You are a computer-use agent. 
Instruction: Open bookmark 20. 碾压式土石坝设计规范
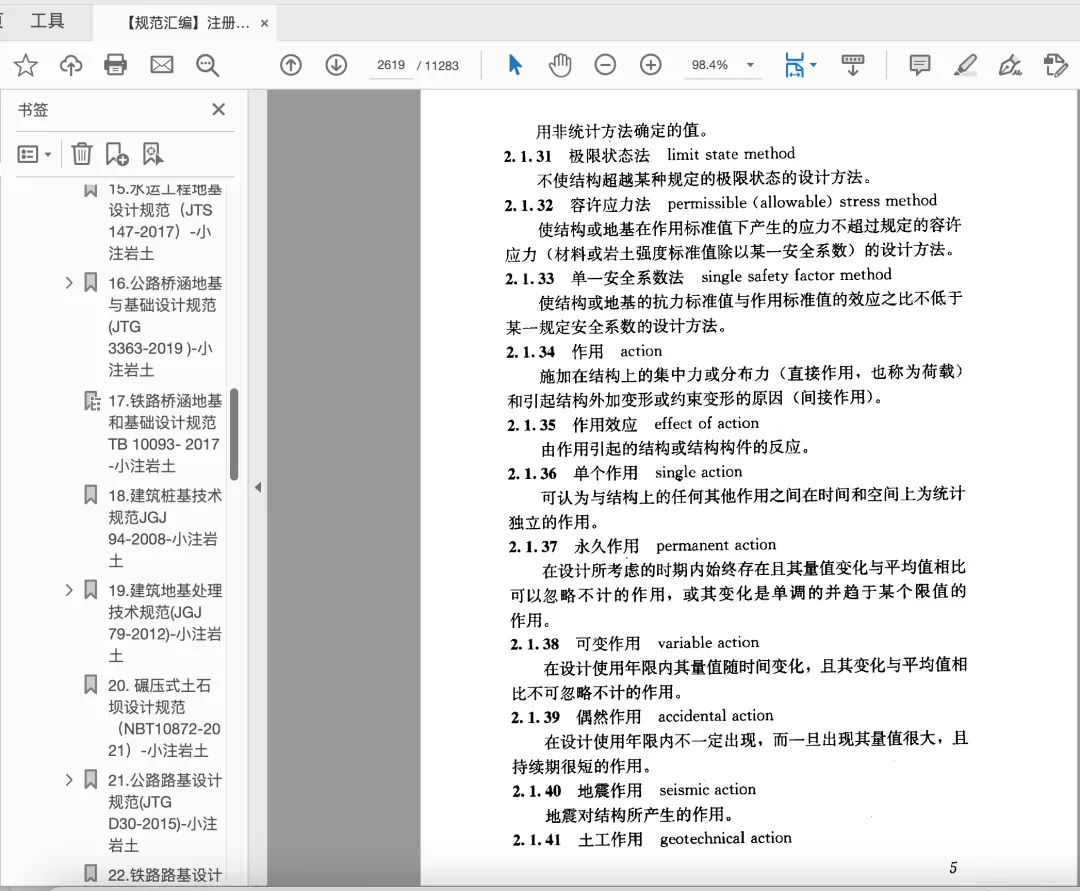coord(165,717)
